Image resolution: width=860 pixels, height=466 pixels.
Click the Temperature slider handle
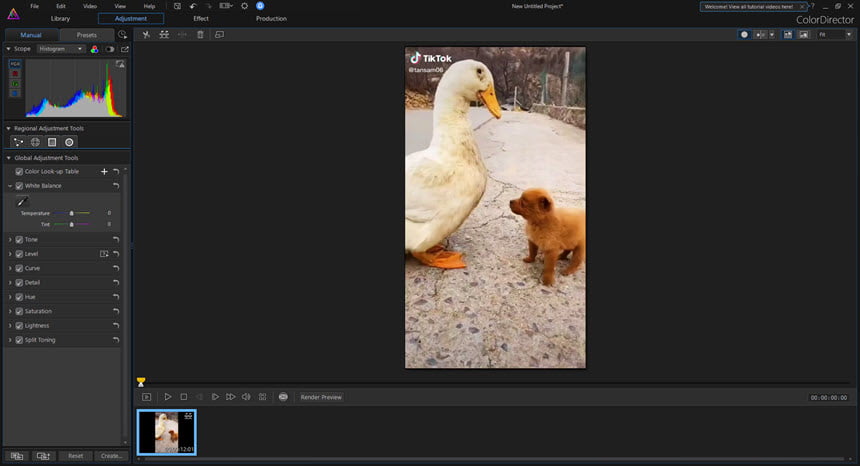[x=71, y=213]
